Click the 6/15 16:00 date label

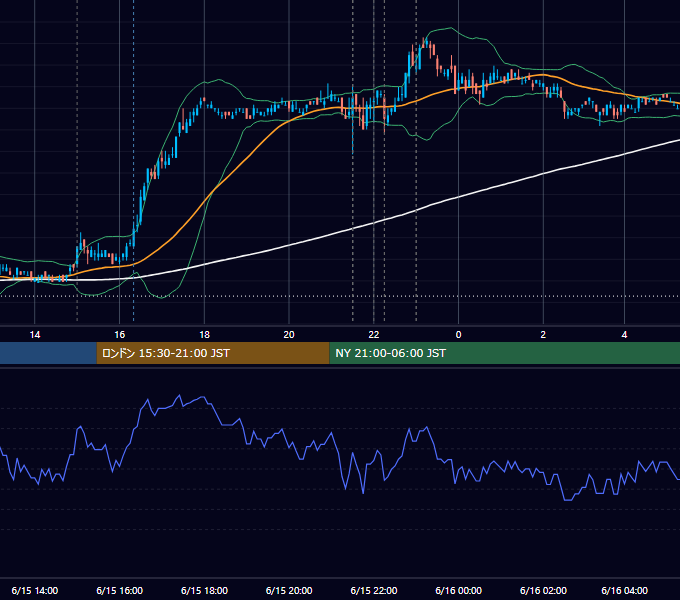tap(119, 590)
